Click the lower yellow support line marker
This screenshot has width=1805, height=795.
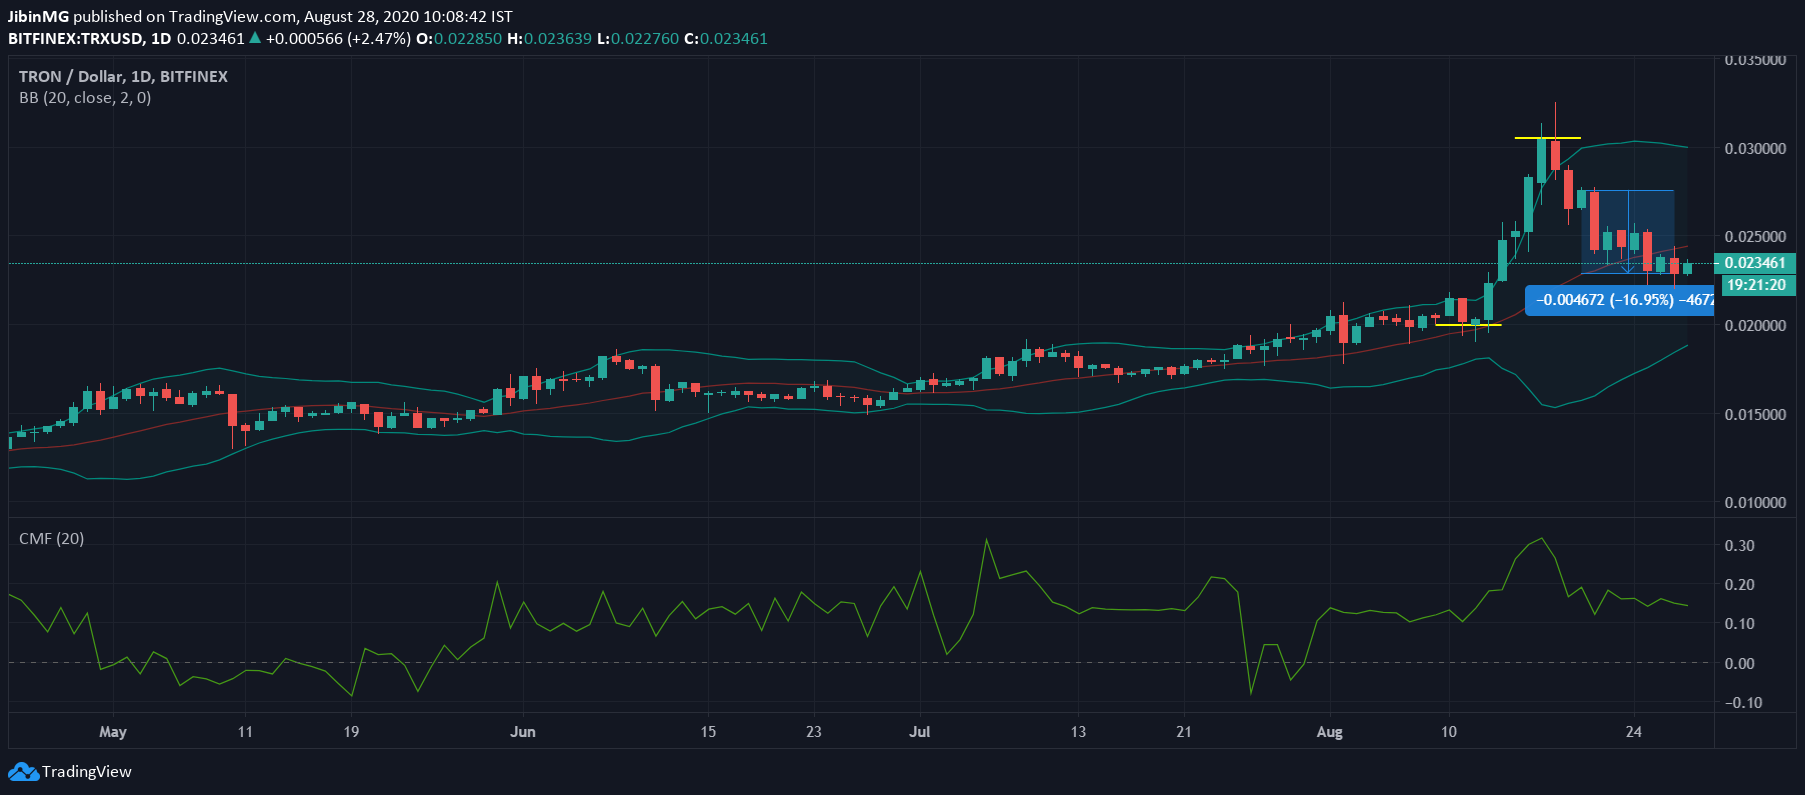[x=1467, y=324]
